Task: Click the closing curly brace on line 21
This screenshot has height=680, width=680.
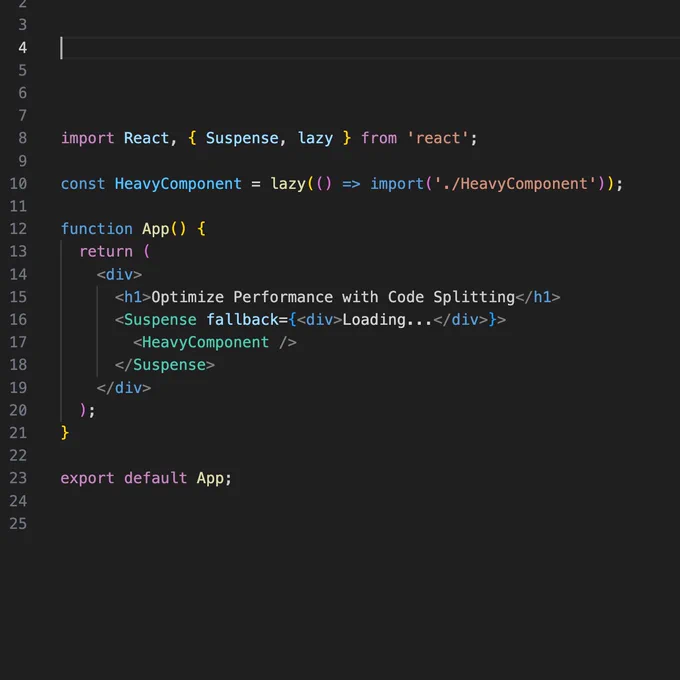Action: pos(65,433)
